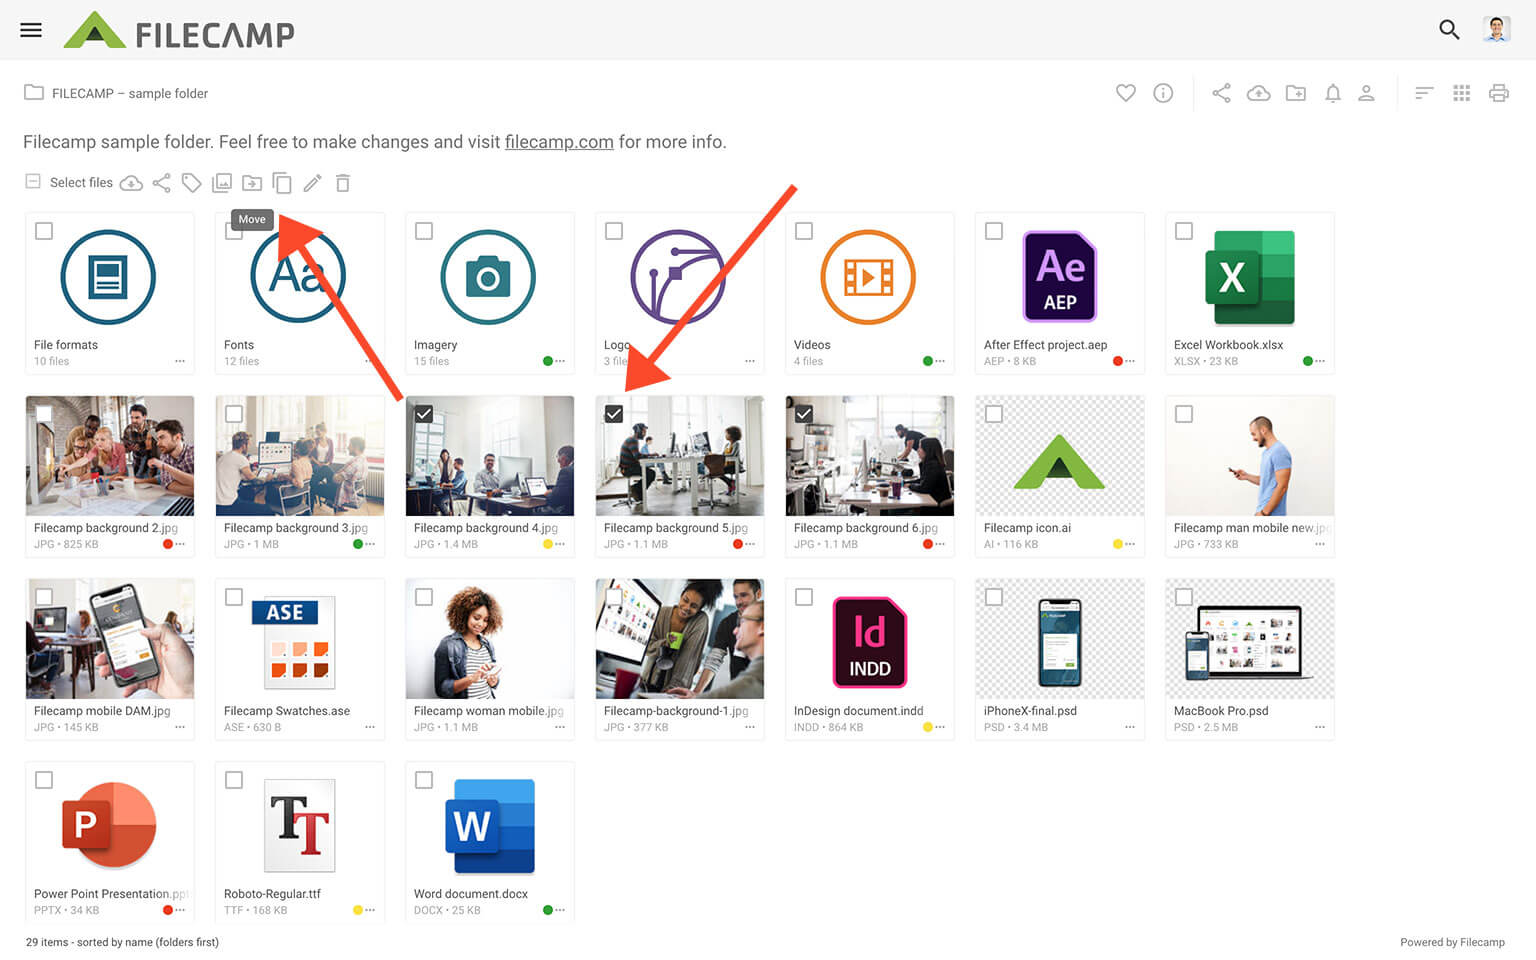This screenshot has width=1536, height=960.
Task: Open the Filecamp background 2.jpg thumbnail
Action: tap(110, 456)
